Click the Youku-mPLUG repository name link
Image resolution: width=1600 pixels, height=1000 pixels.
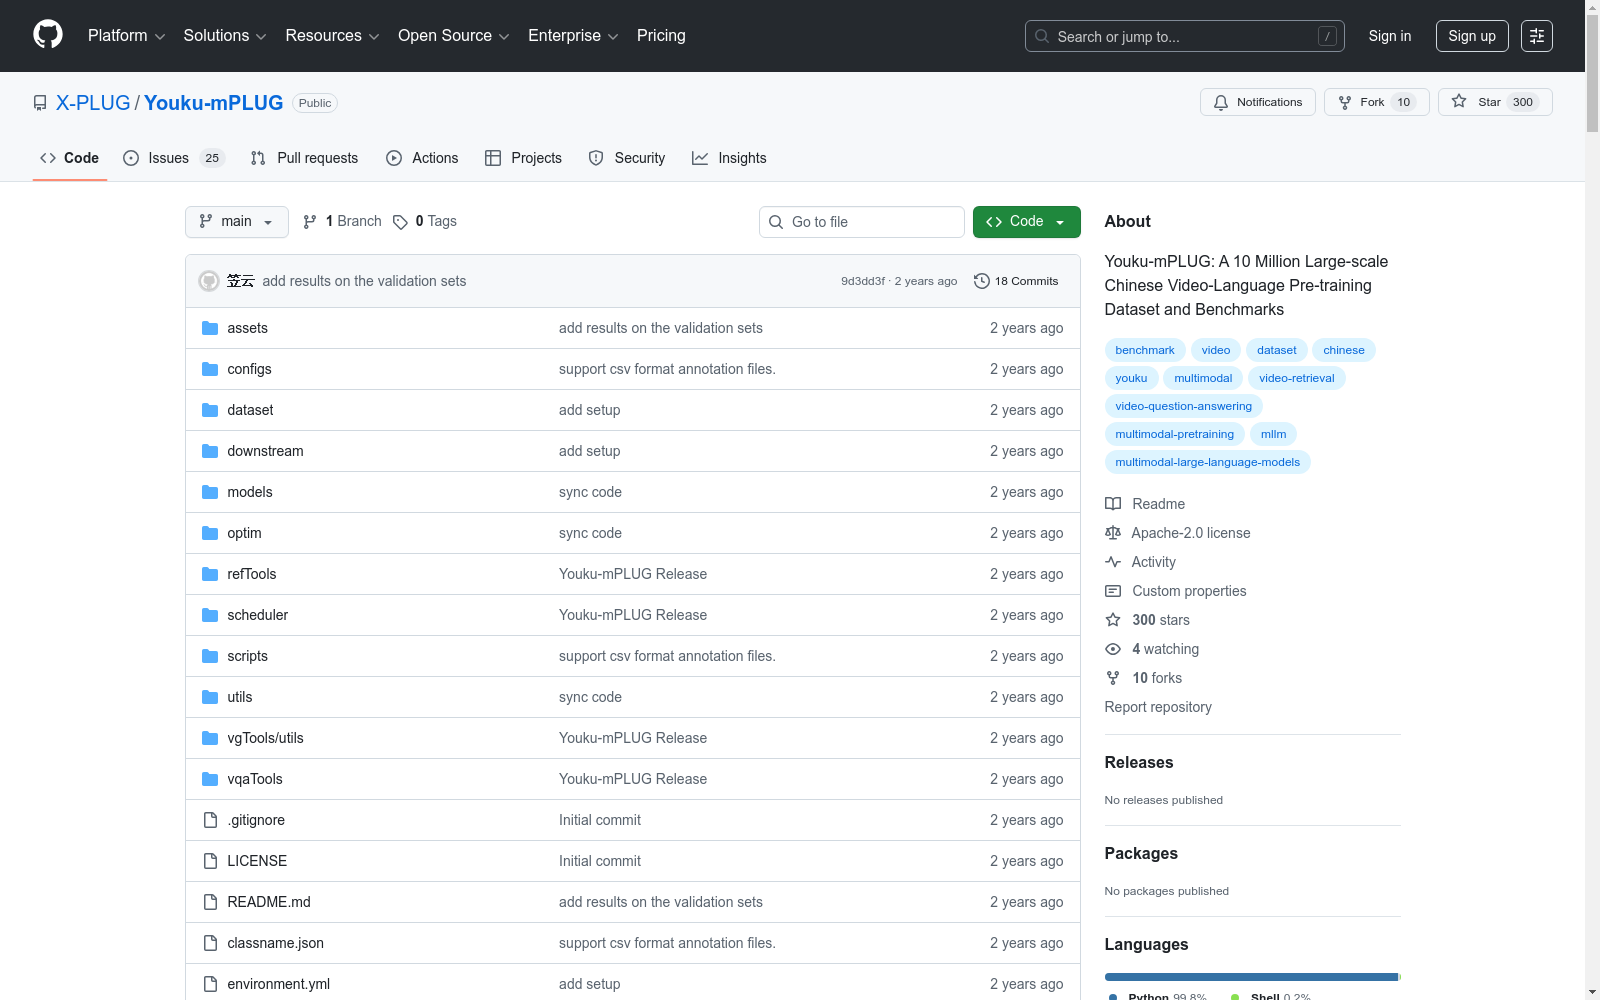(x=214, y=103)
